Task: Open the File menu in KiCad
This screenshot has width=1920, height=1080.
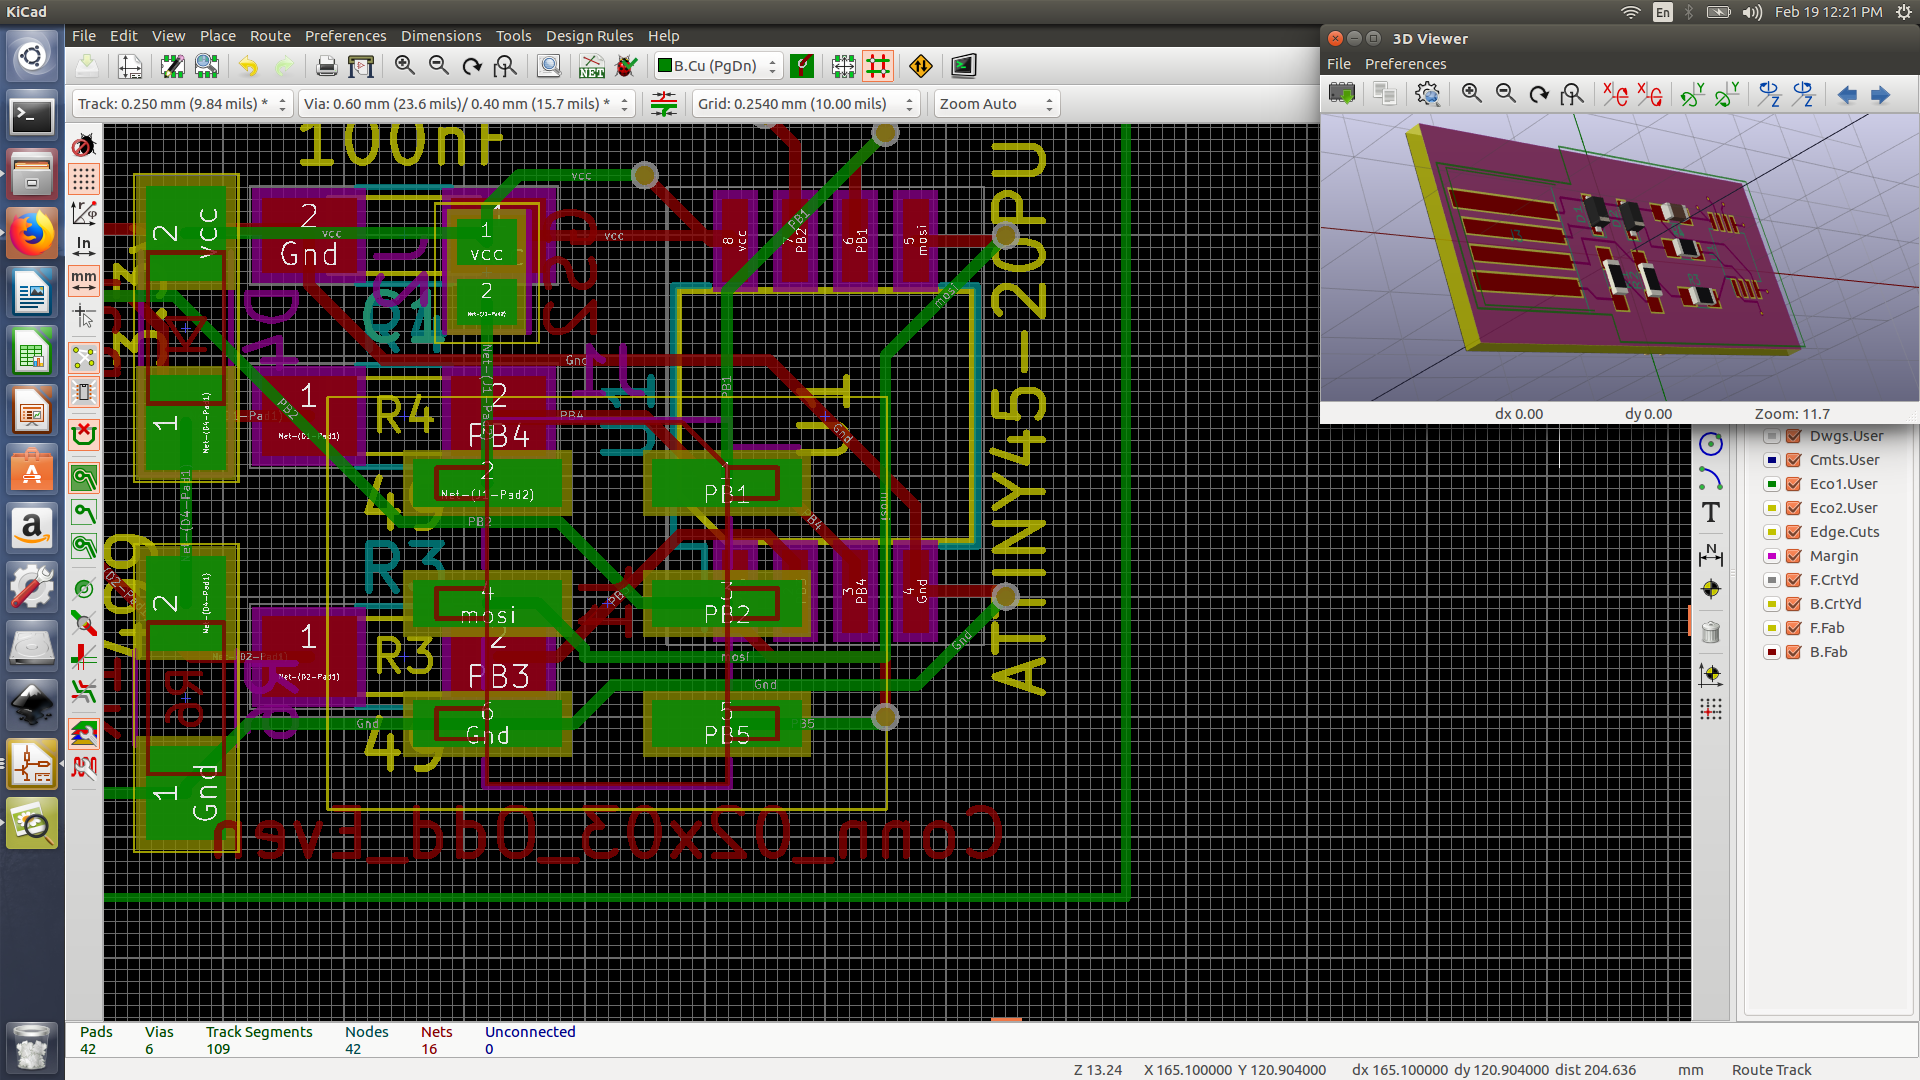Action: coord(84,36)
